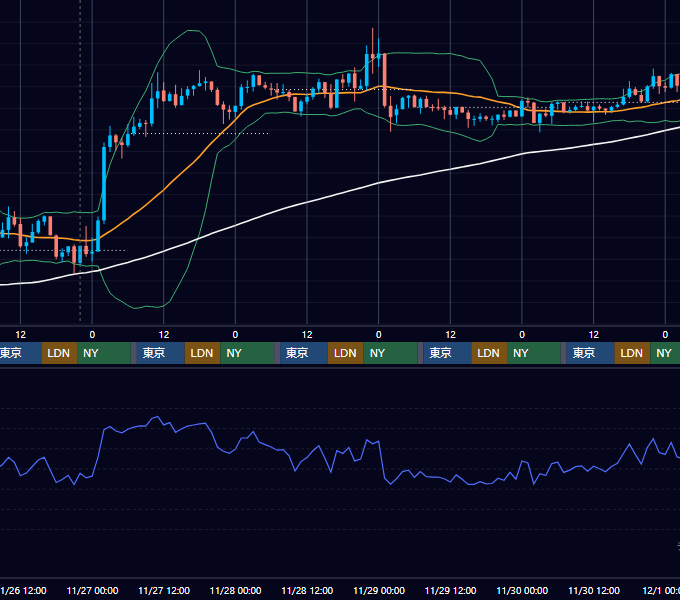Click the 東京 session block above 11/27 12:00
The height and width of the screenshot is (600, 680).
click(160, 353)
